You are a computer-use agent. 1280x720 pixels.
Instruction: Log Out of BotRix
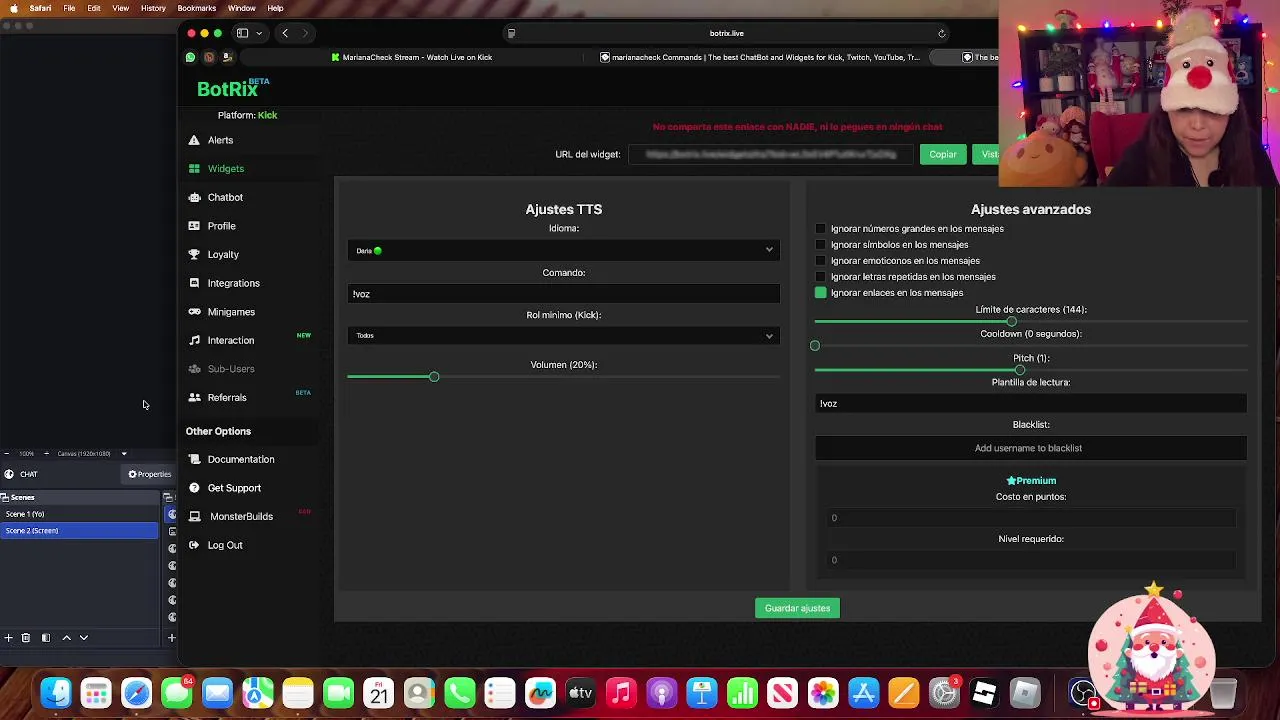225,545
